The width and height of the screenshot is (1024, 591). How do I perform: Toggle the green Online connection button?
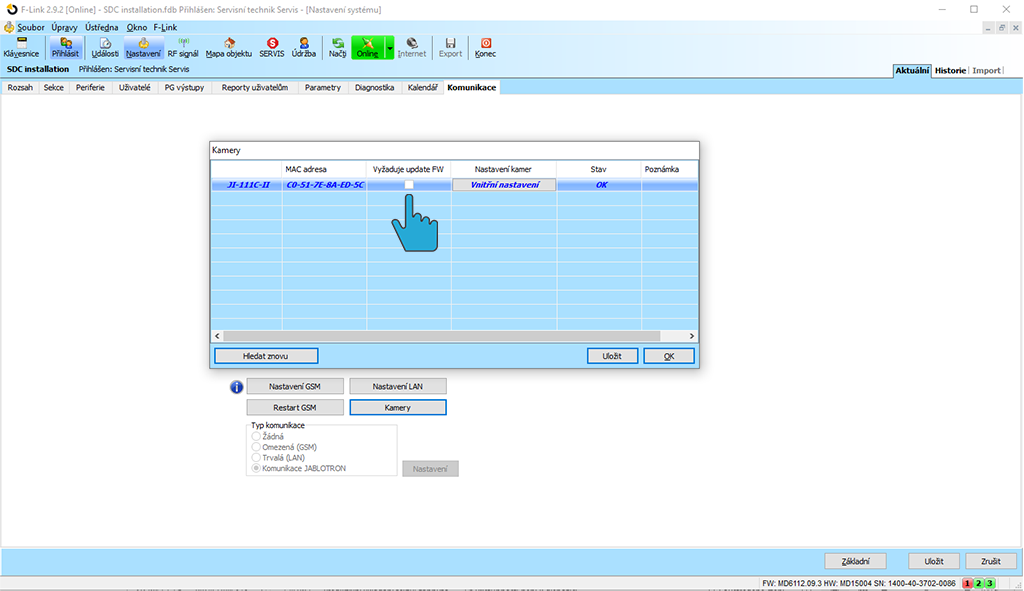(x=368, y=48)
